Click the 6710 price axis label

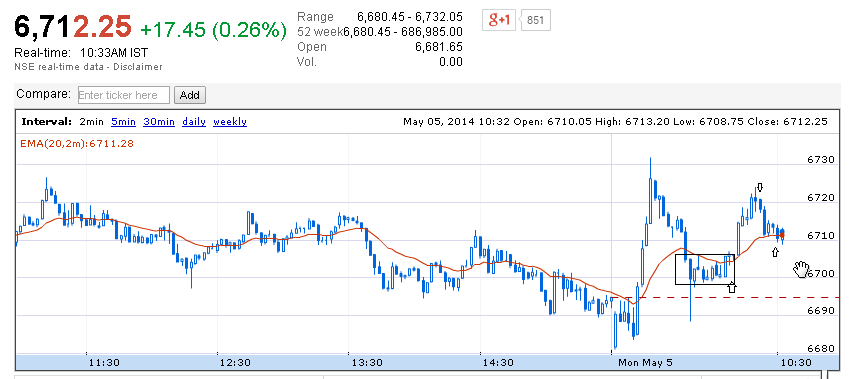[x=821, y=236]
